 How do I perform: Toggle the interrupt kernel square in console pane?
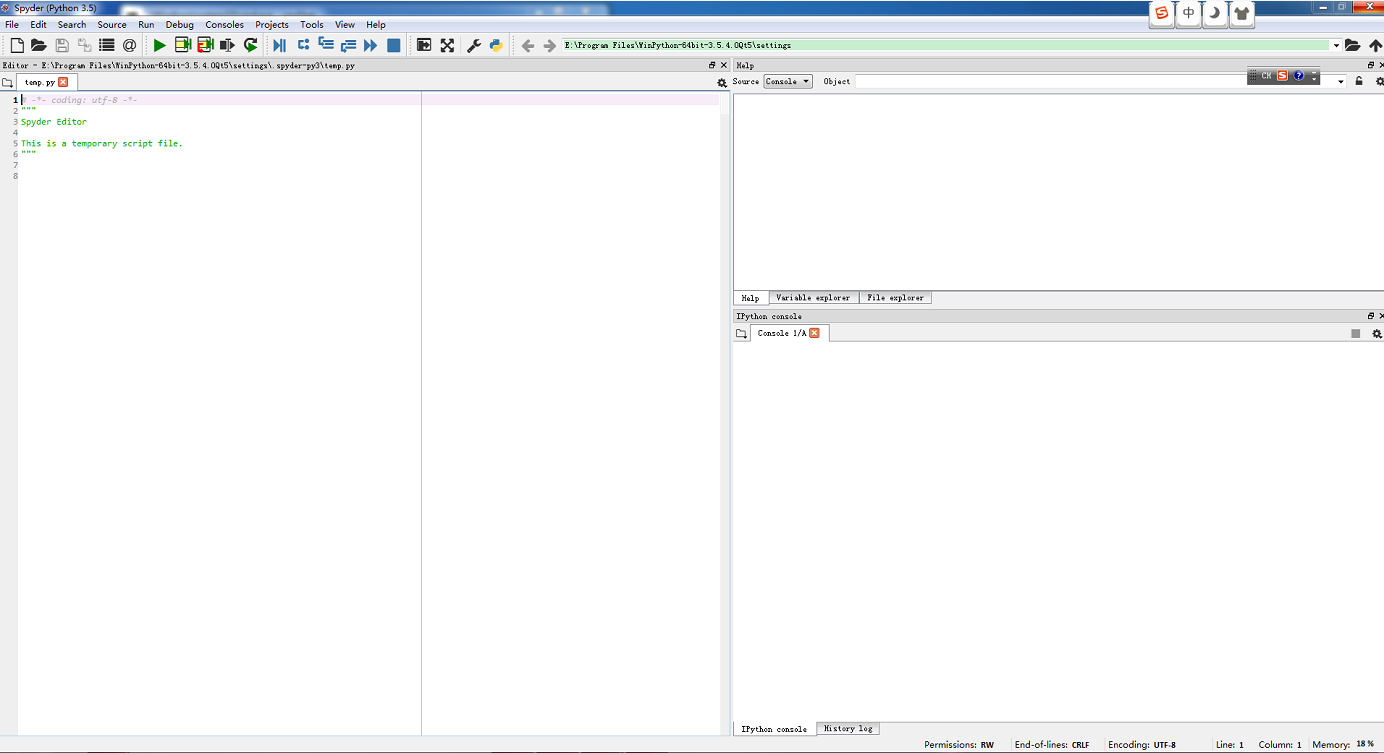[x=1357, y=333]
